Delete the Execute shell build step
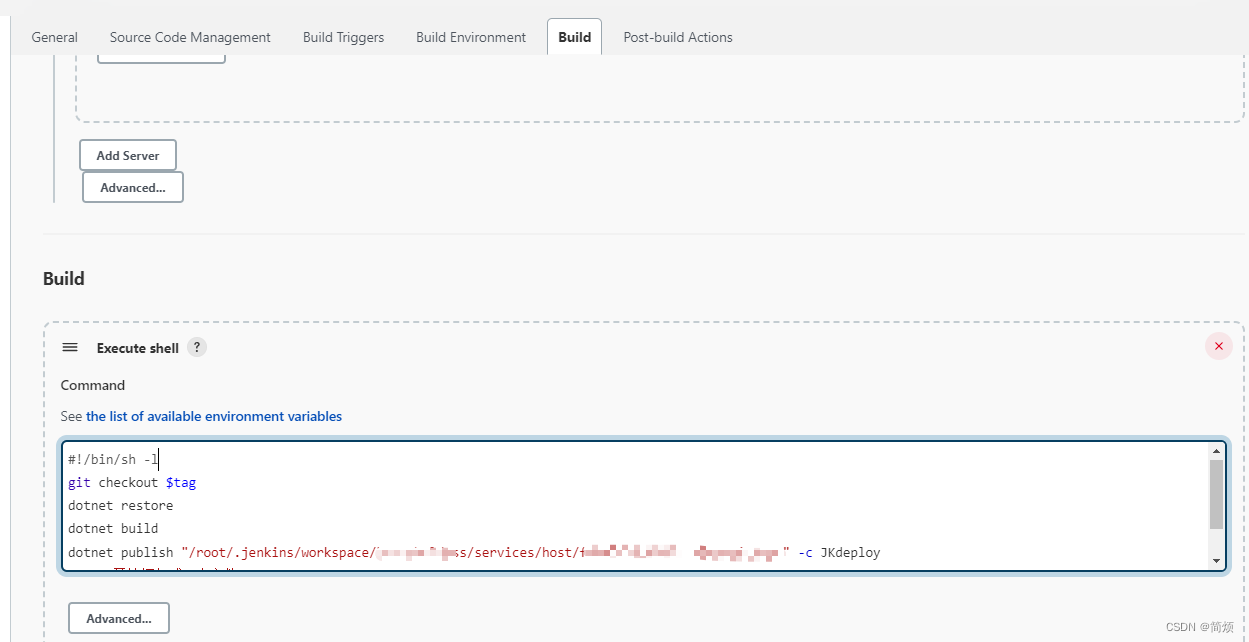The width and height of the screenshot is (1249, 642). (1218, 347)
